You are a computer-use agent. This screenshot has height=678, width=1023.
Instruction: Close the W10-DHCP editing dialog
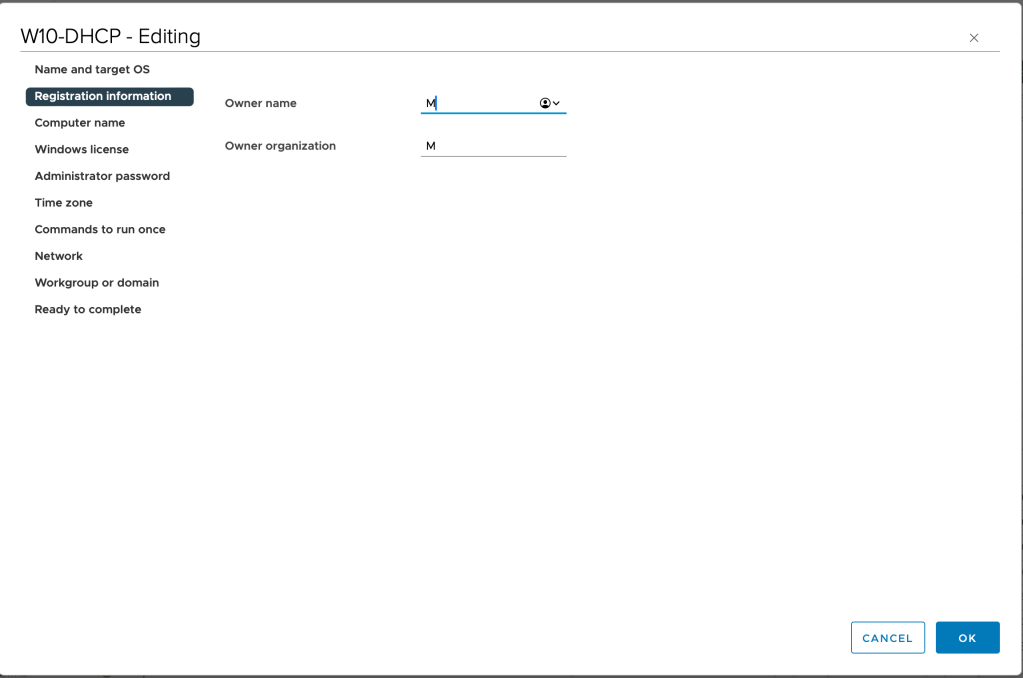pyautogui.click(x=973, y=38)
